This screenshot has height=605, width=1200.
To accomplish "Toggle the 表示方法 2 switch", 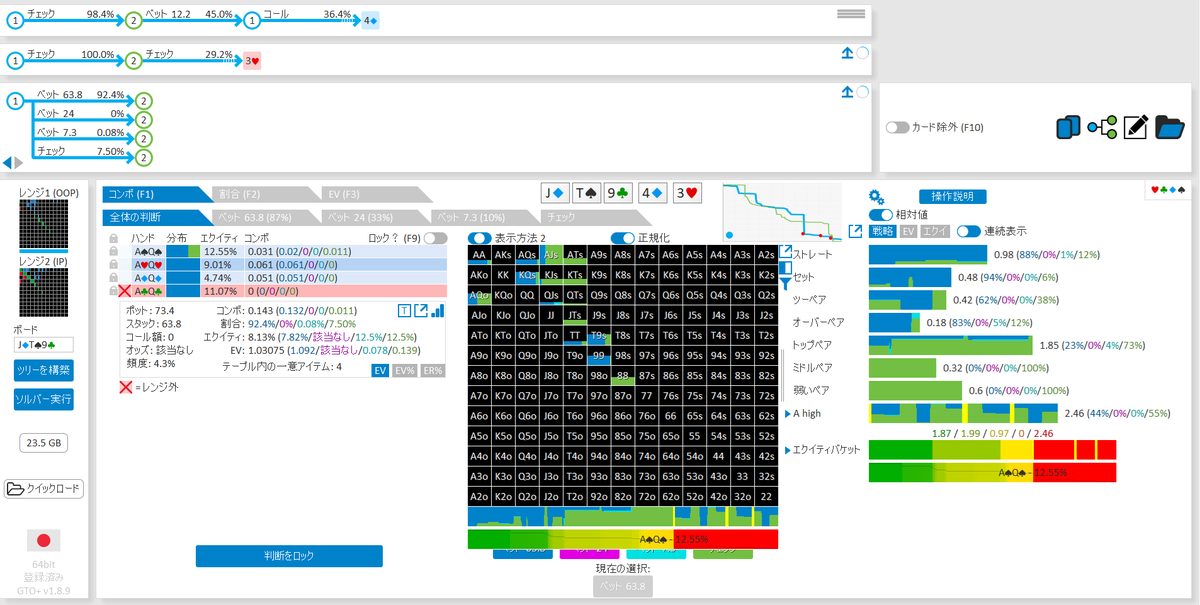I will point(479,238).
